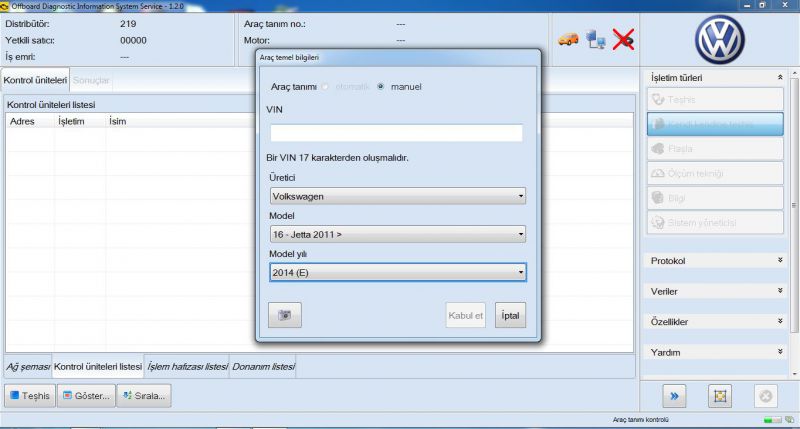This screenshot has height=429, width=800.
Task: Click the Sistem yöneticisi mode button
Action: [x=715, y=222]
